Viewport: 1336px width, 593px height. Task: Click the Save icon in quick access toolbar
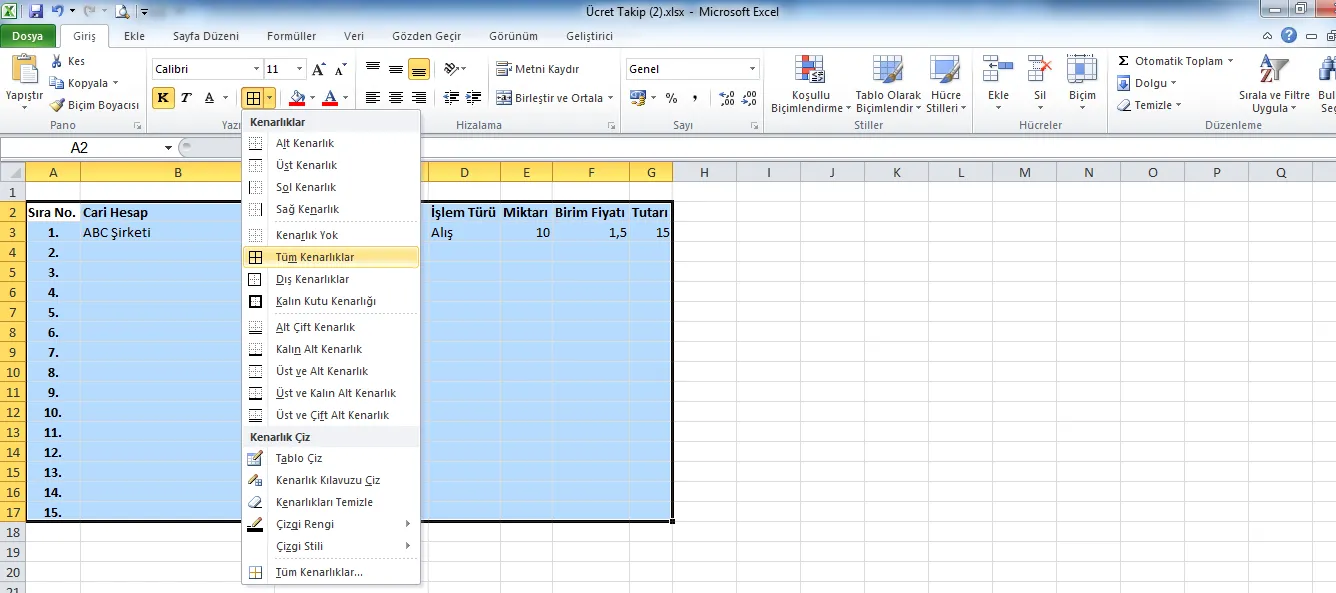click(36, 12)
